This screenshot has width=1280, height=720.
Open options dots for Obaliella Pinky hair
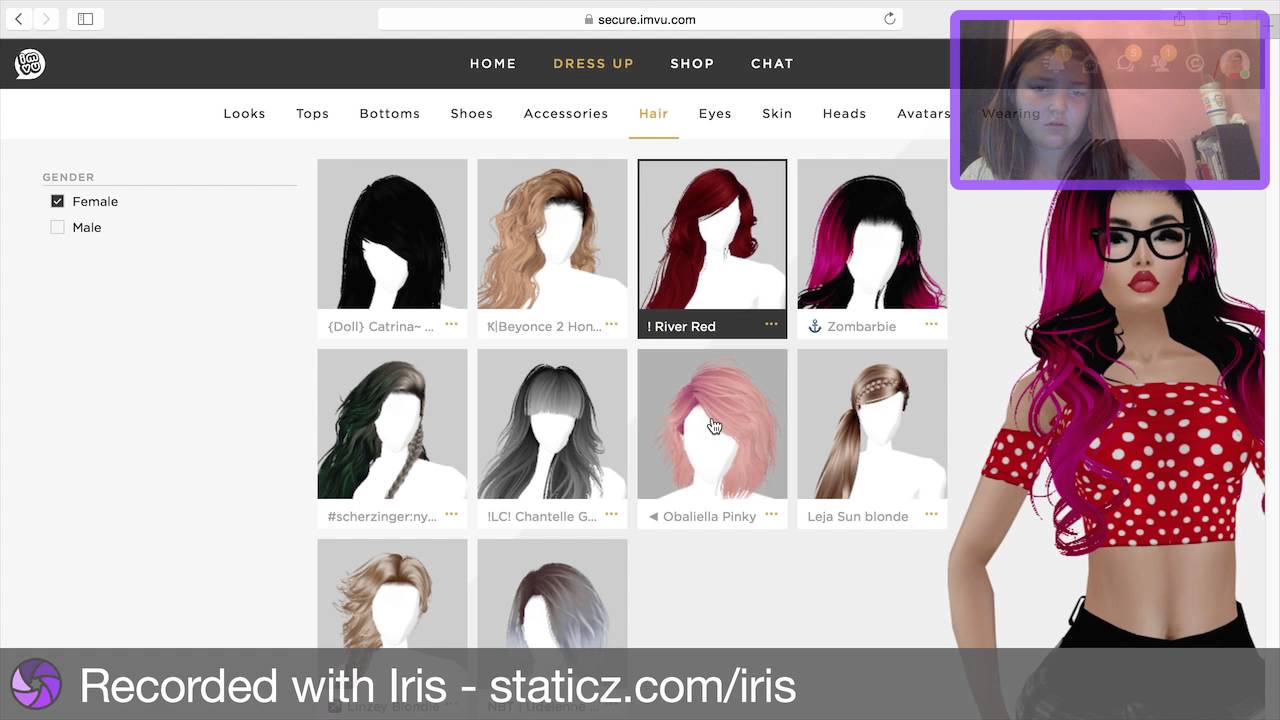click(x=771, y=515)
